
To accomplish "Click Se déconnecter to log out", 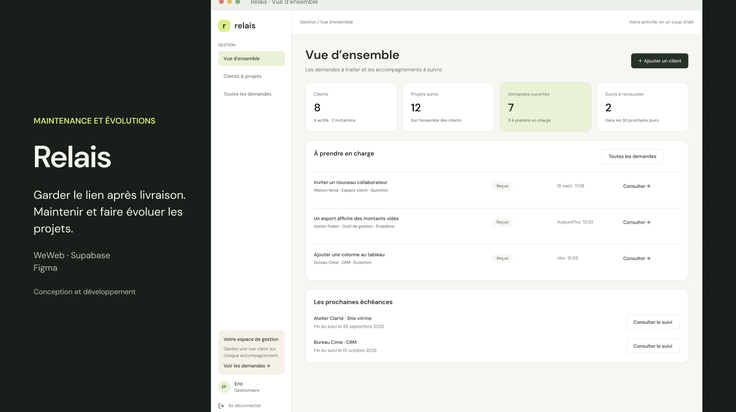I will [x=245, y=406].
